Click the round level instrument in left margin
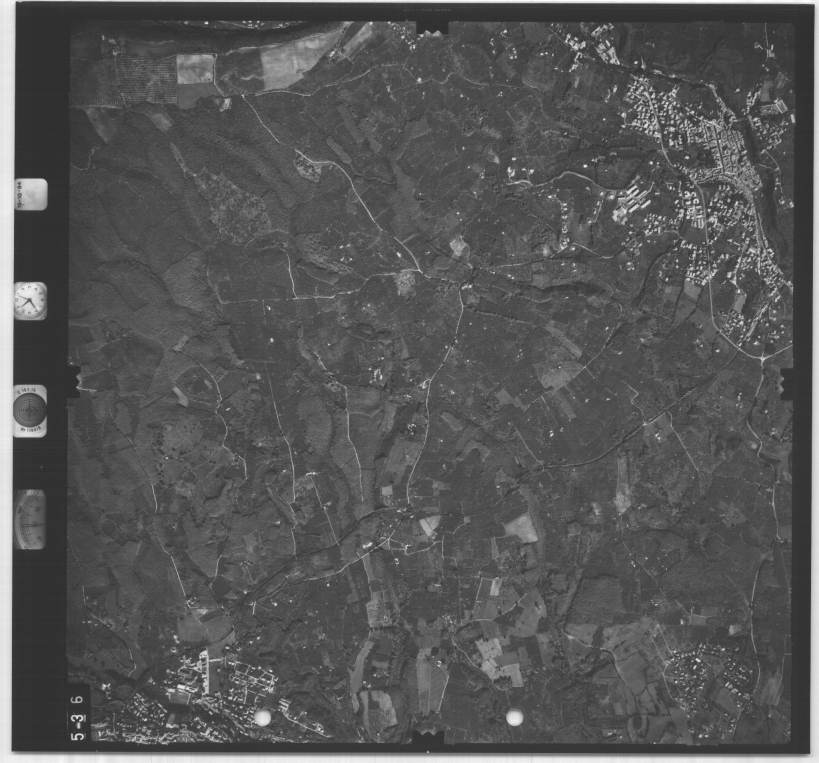The width and height of the screenshot is (819, 763). (x=30, y=410)
